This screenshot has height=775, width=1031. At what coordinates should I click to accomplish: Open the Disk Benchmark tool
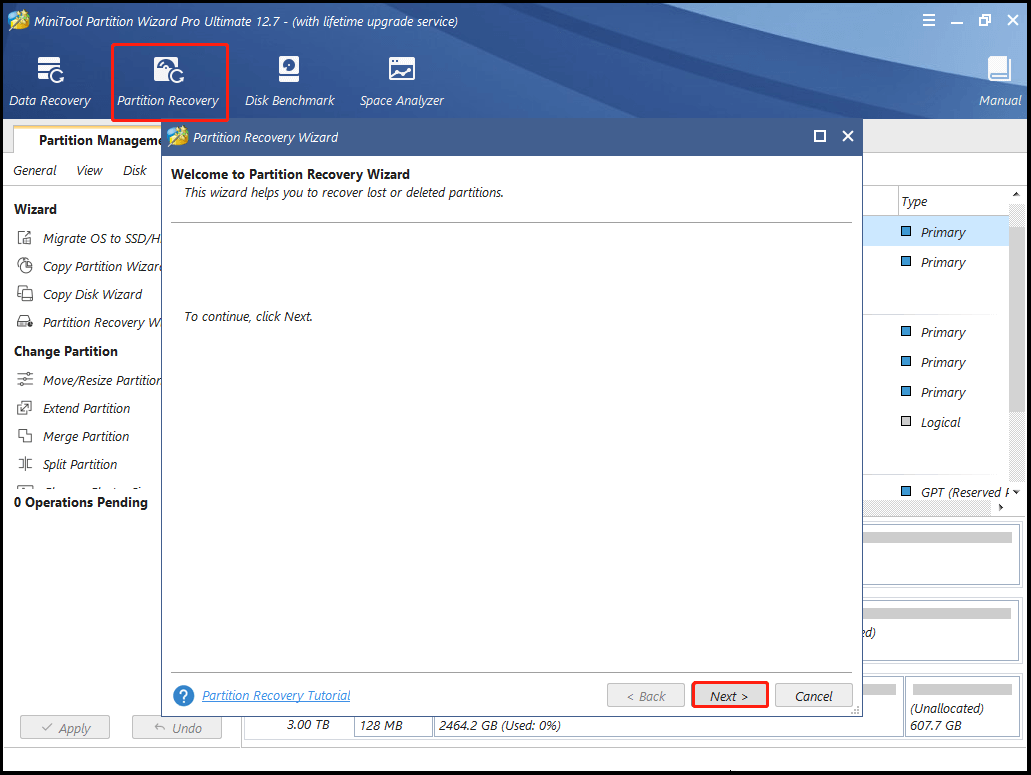289,82
